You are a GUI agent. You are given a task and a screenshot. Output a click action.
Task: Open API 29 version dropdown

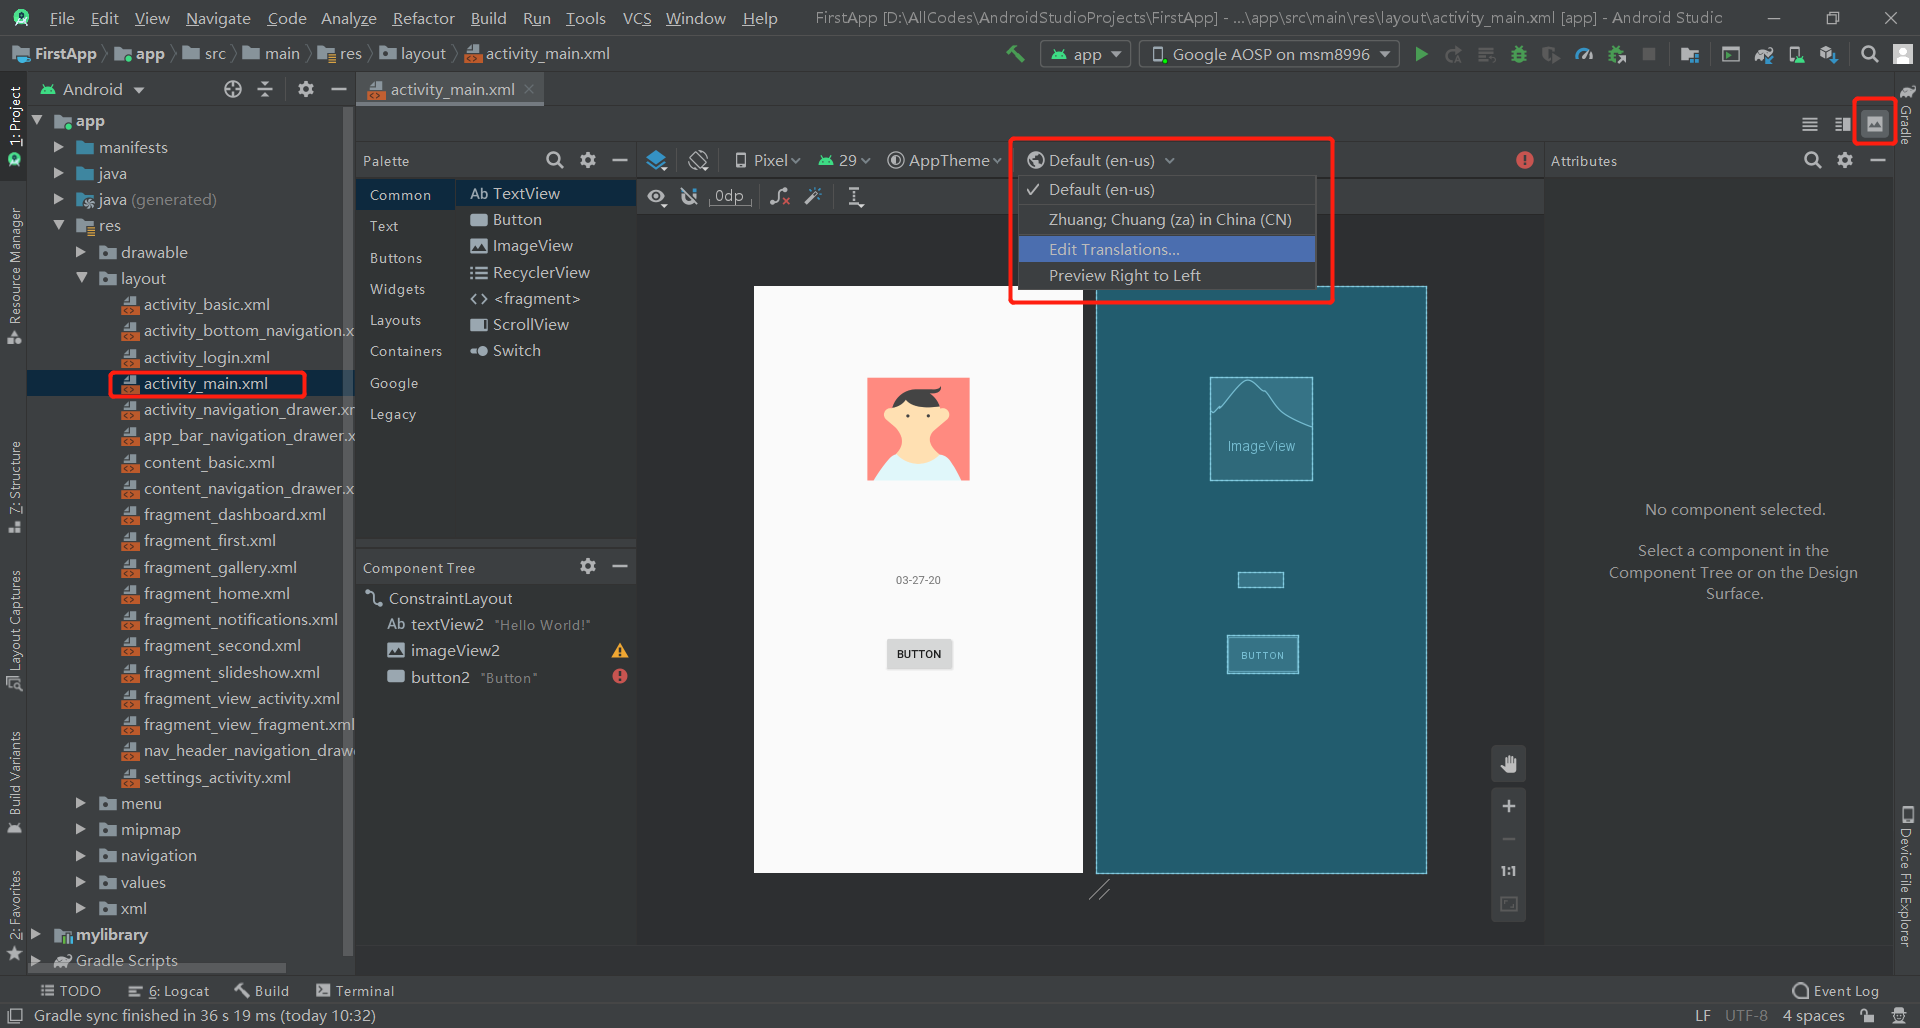tap(844, 160)
